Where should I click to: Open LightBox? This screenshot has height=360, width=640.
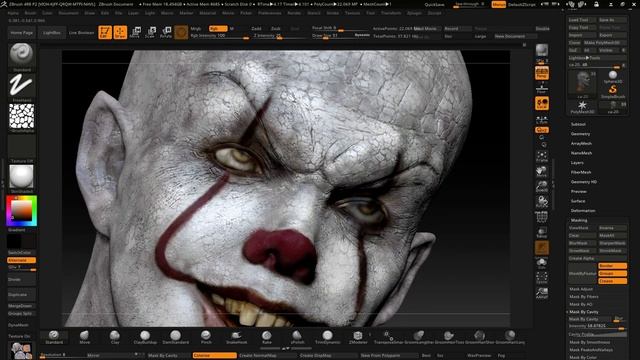coord(52,33)
